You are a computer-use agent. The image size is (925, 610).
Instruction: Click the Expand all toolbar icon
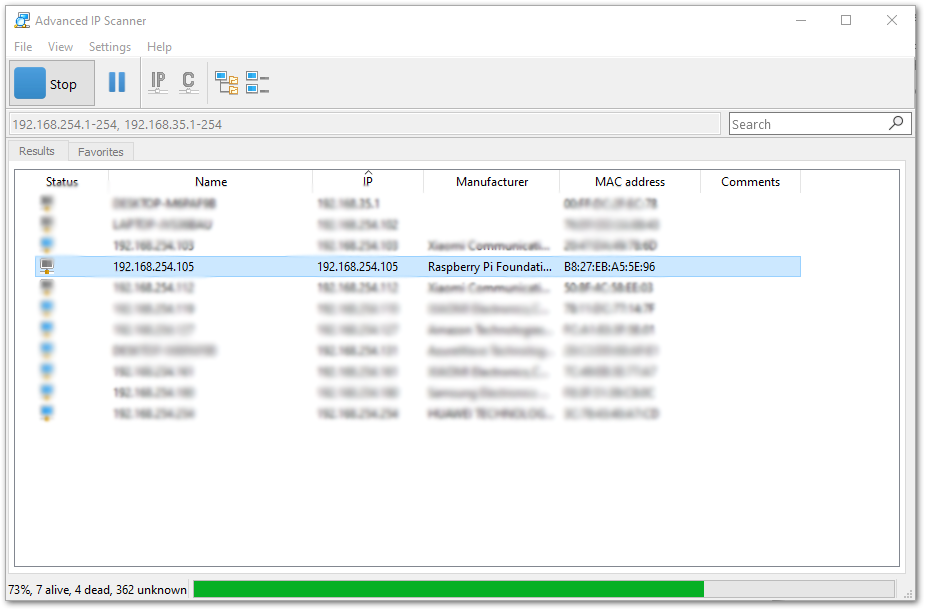pos(227,83)
